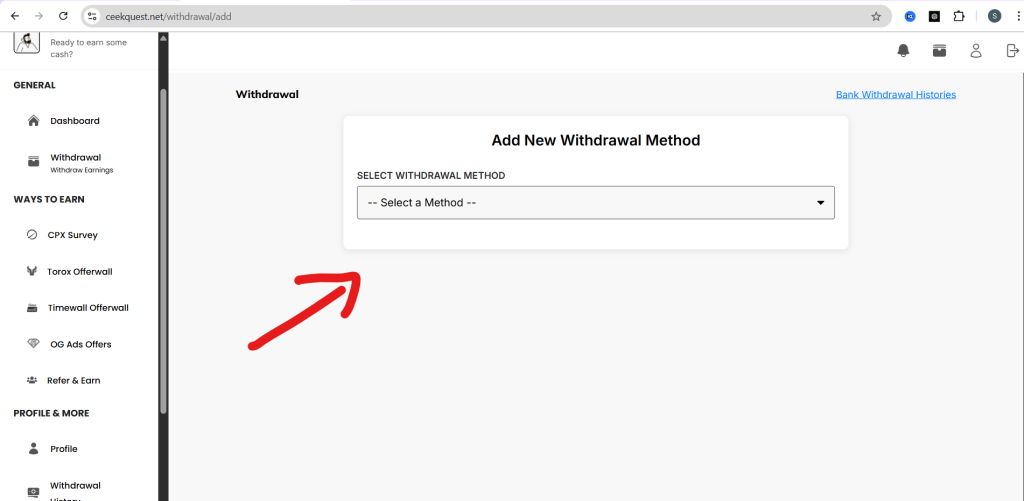Click the Profile person icon
This screenshot has height=501, width=1024.
(33, 449)
